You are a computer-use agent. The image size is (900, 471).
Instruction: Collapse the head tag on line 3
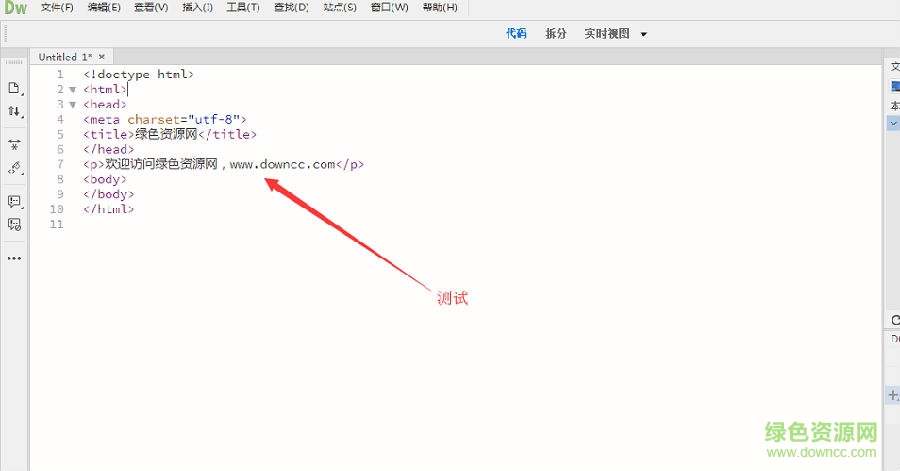pyautogui.click(x=72, y=105)
